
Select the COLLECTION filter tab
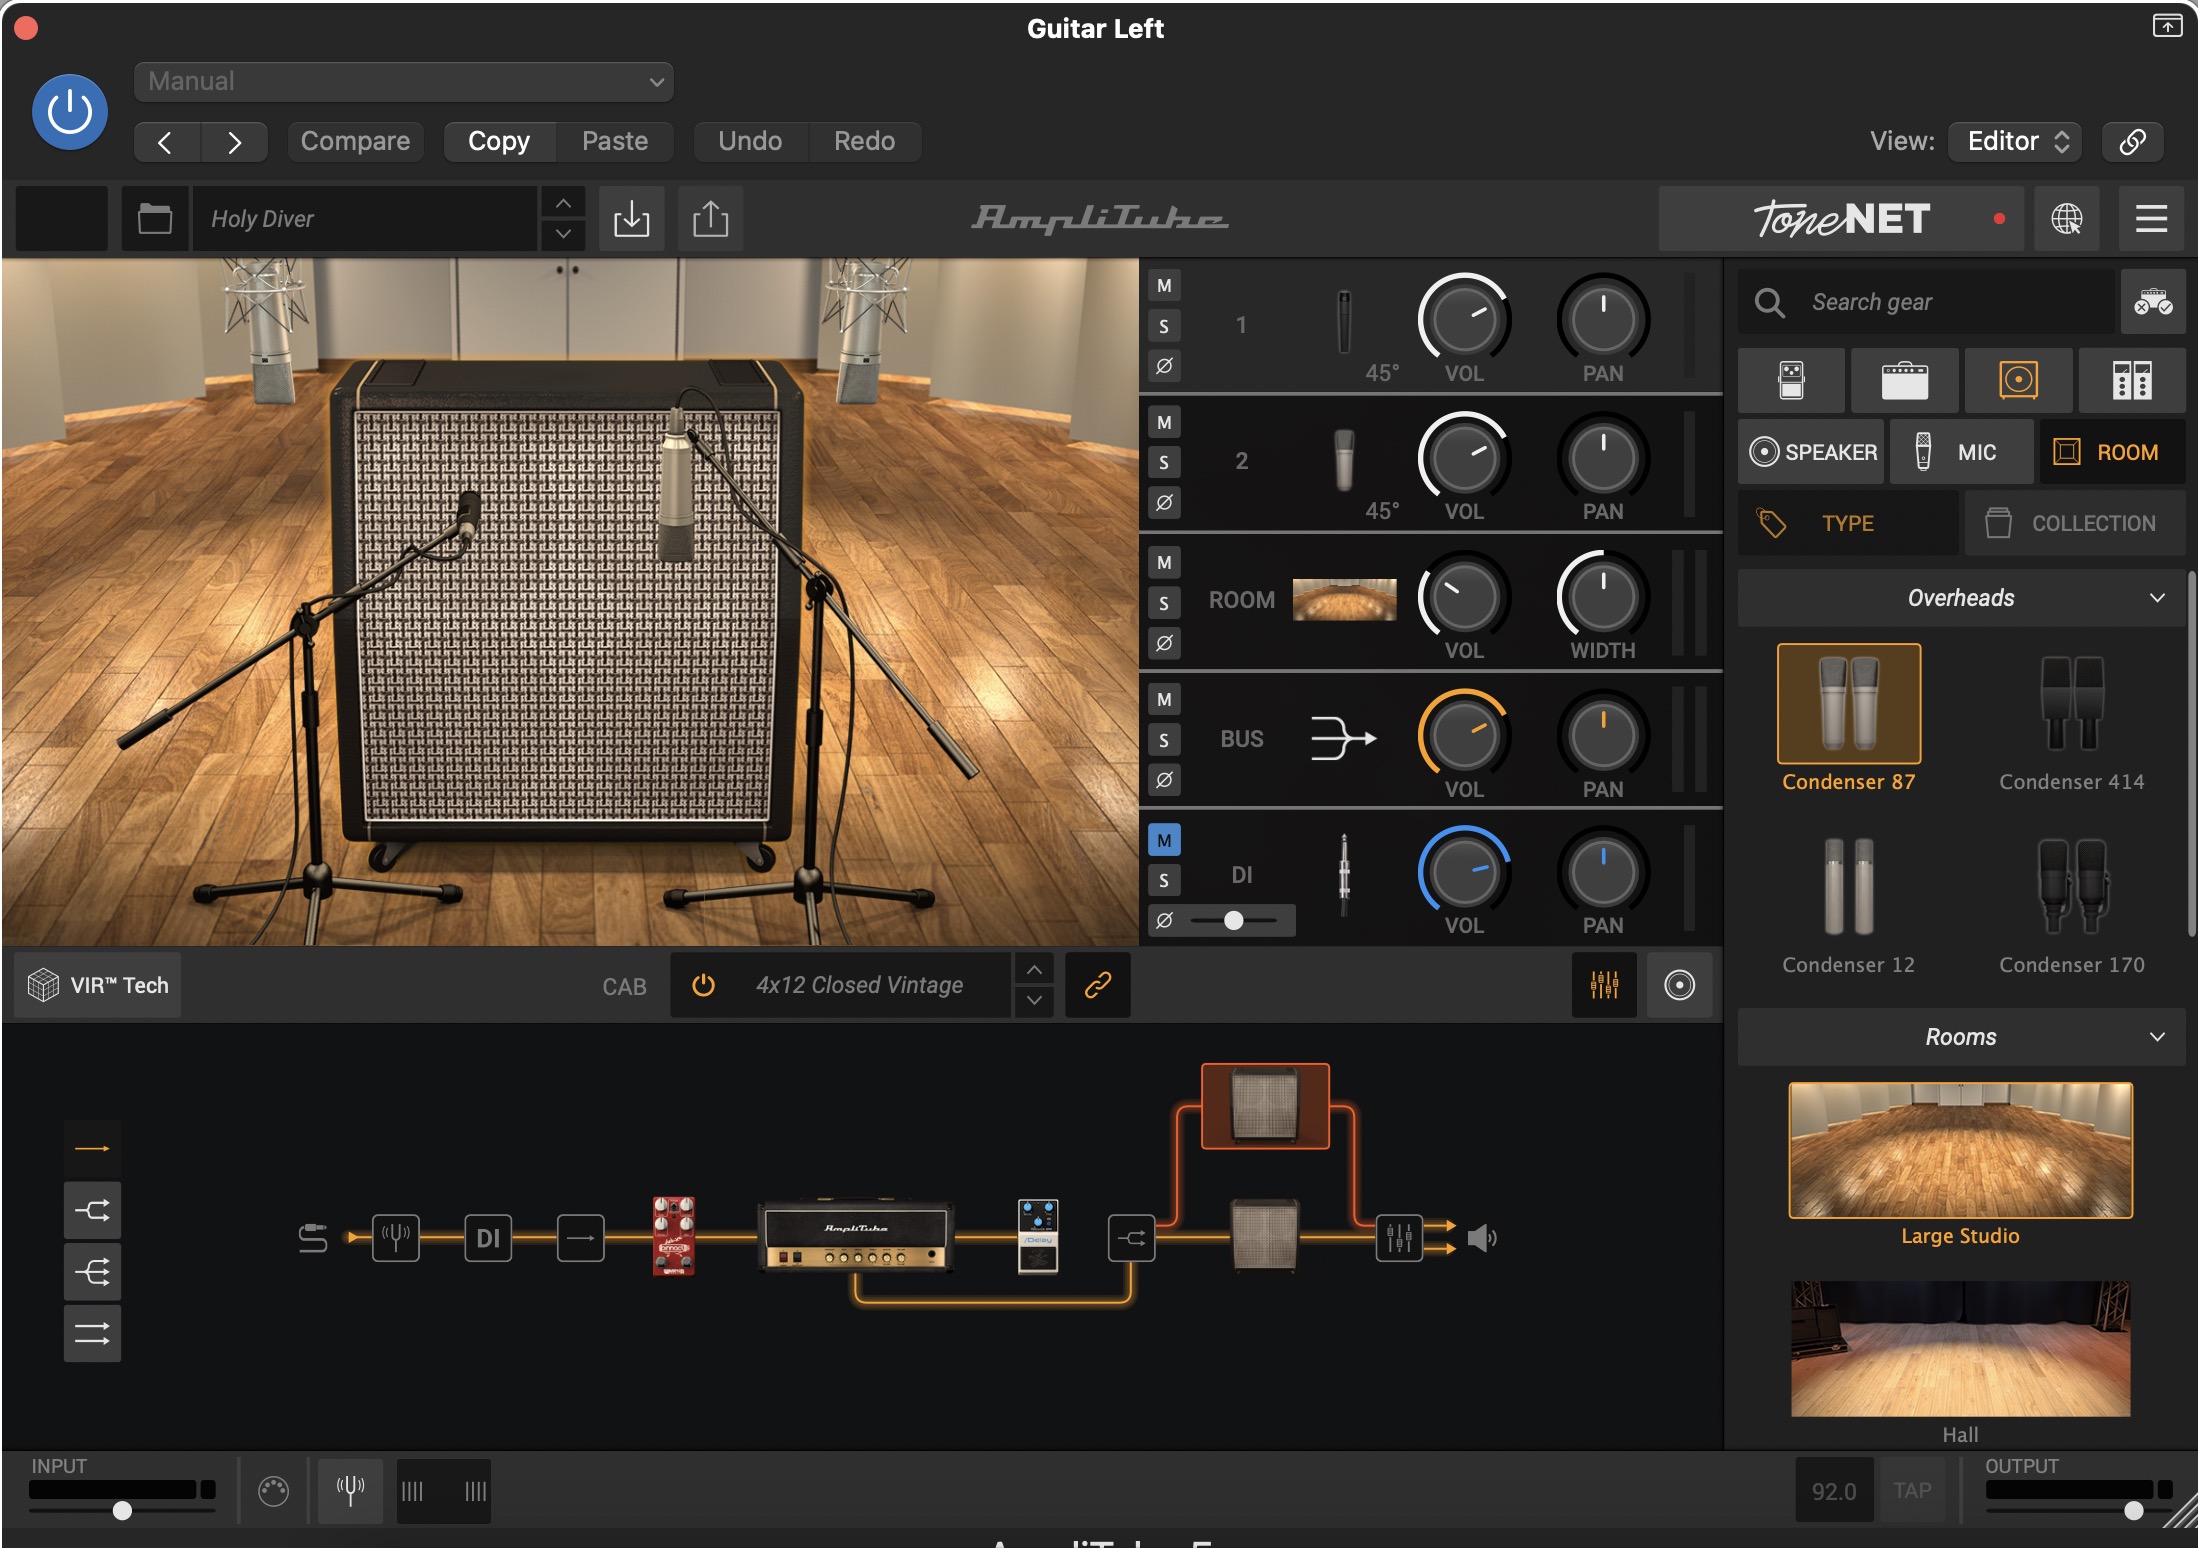(2075, 523)
